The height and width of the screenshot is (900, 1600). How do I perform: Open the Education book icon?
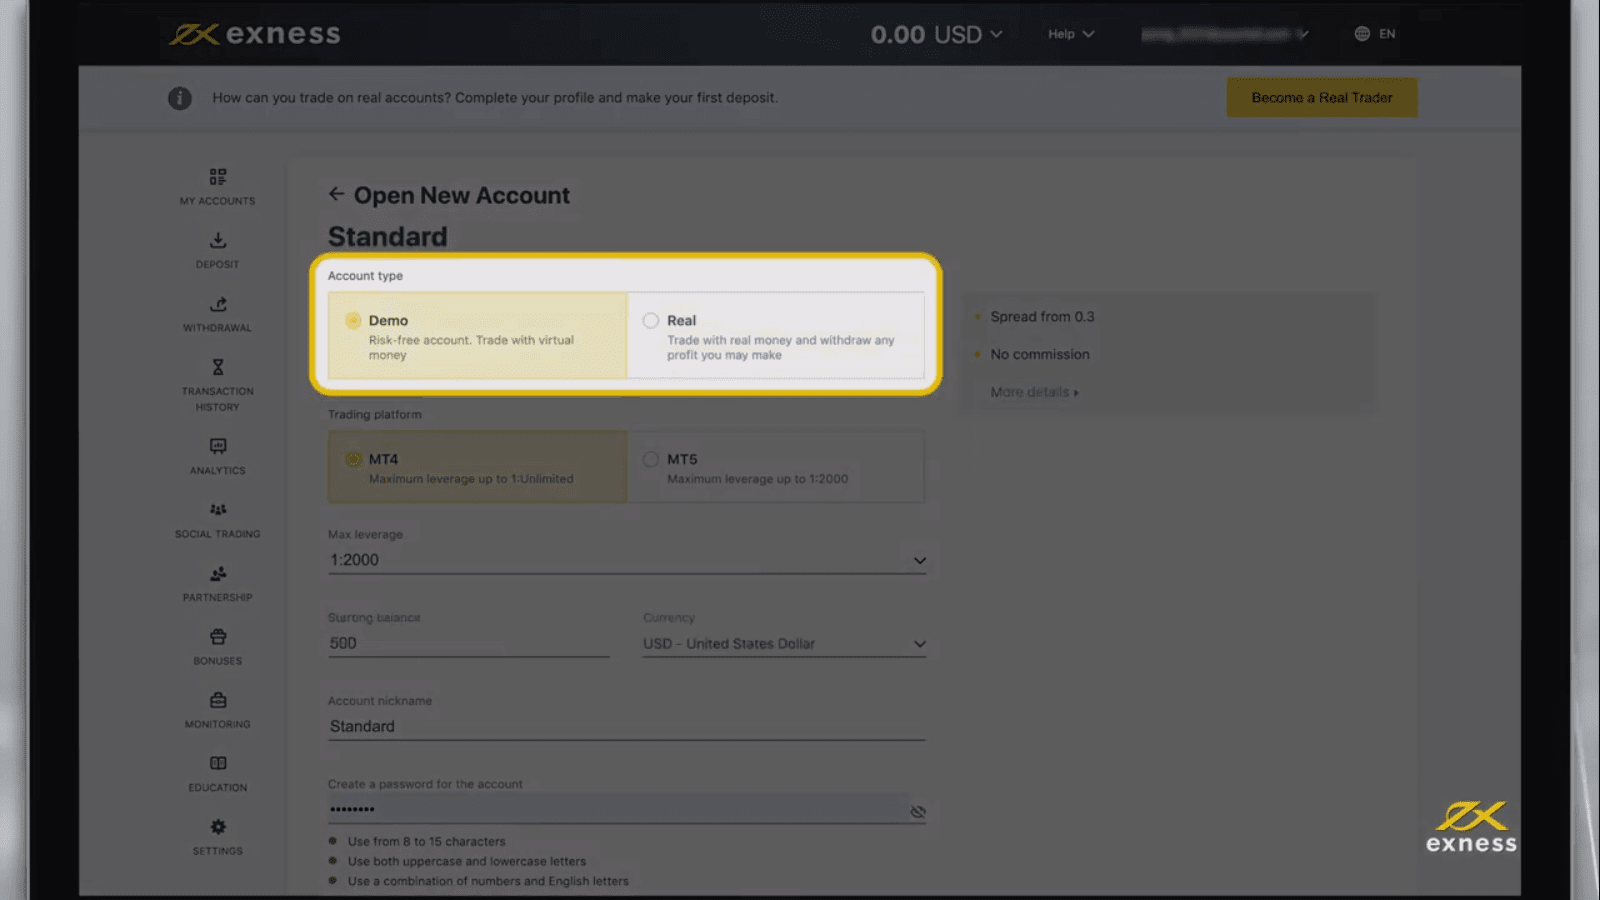tap(217, 763)
